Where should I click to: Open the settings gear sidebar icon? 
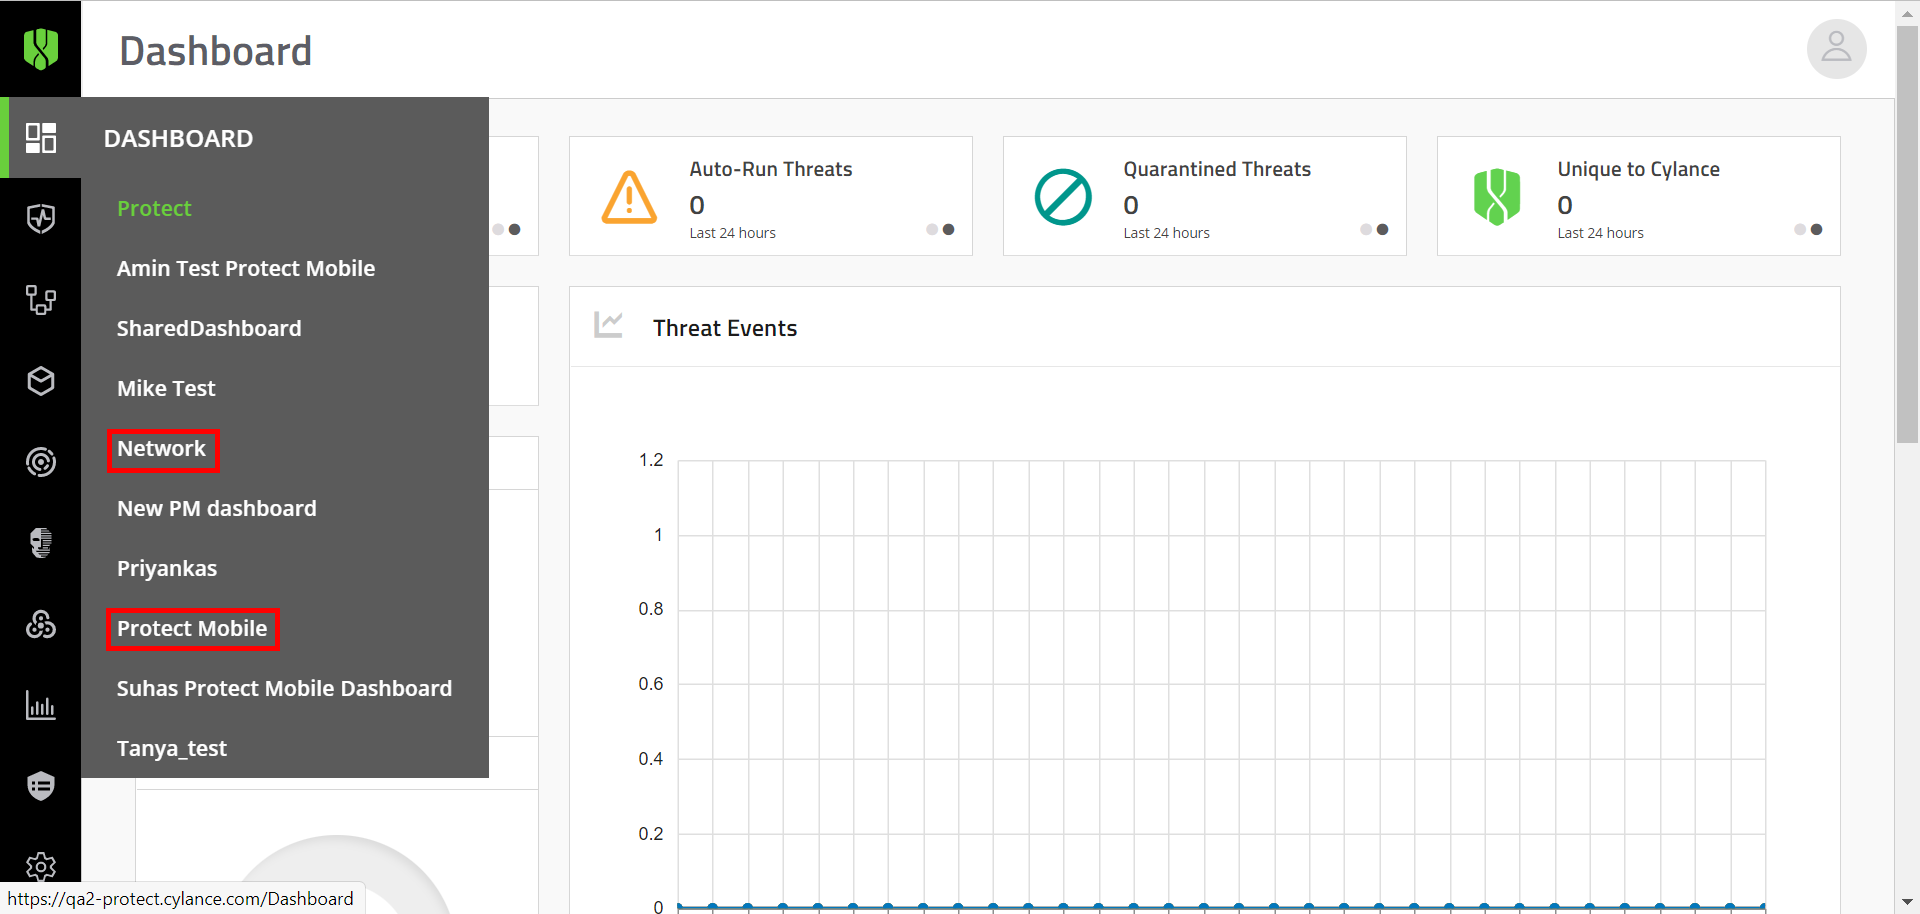click(x=40, y=866)
